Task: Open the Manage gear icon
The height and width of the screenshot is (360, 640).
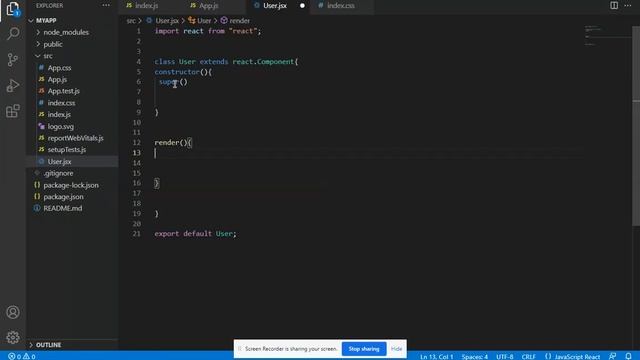Action: (x=13, y=337)
